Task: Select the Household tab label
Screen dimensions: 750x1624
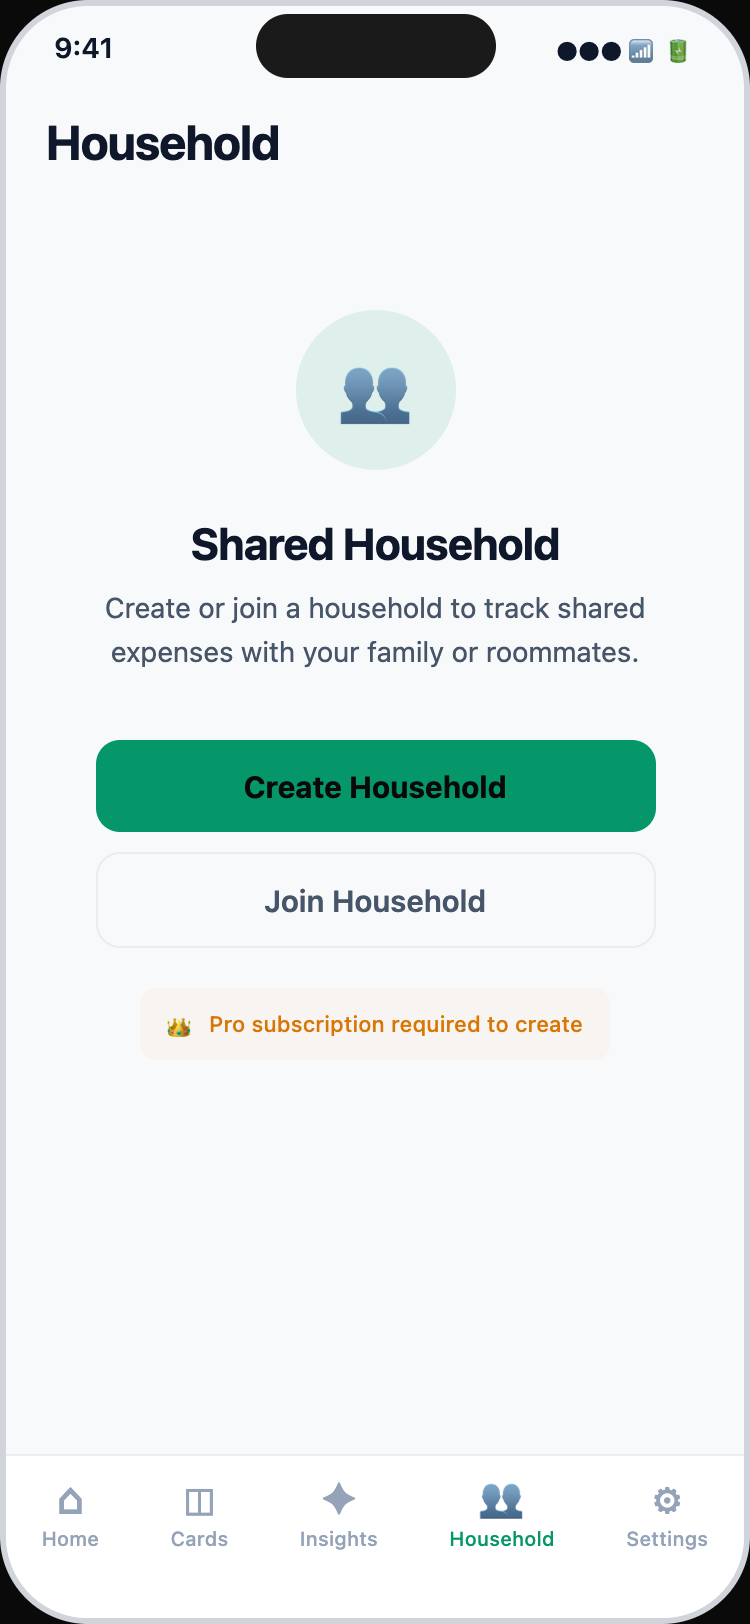Action: point(501,1539)
